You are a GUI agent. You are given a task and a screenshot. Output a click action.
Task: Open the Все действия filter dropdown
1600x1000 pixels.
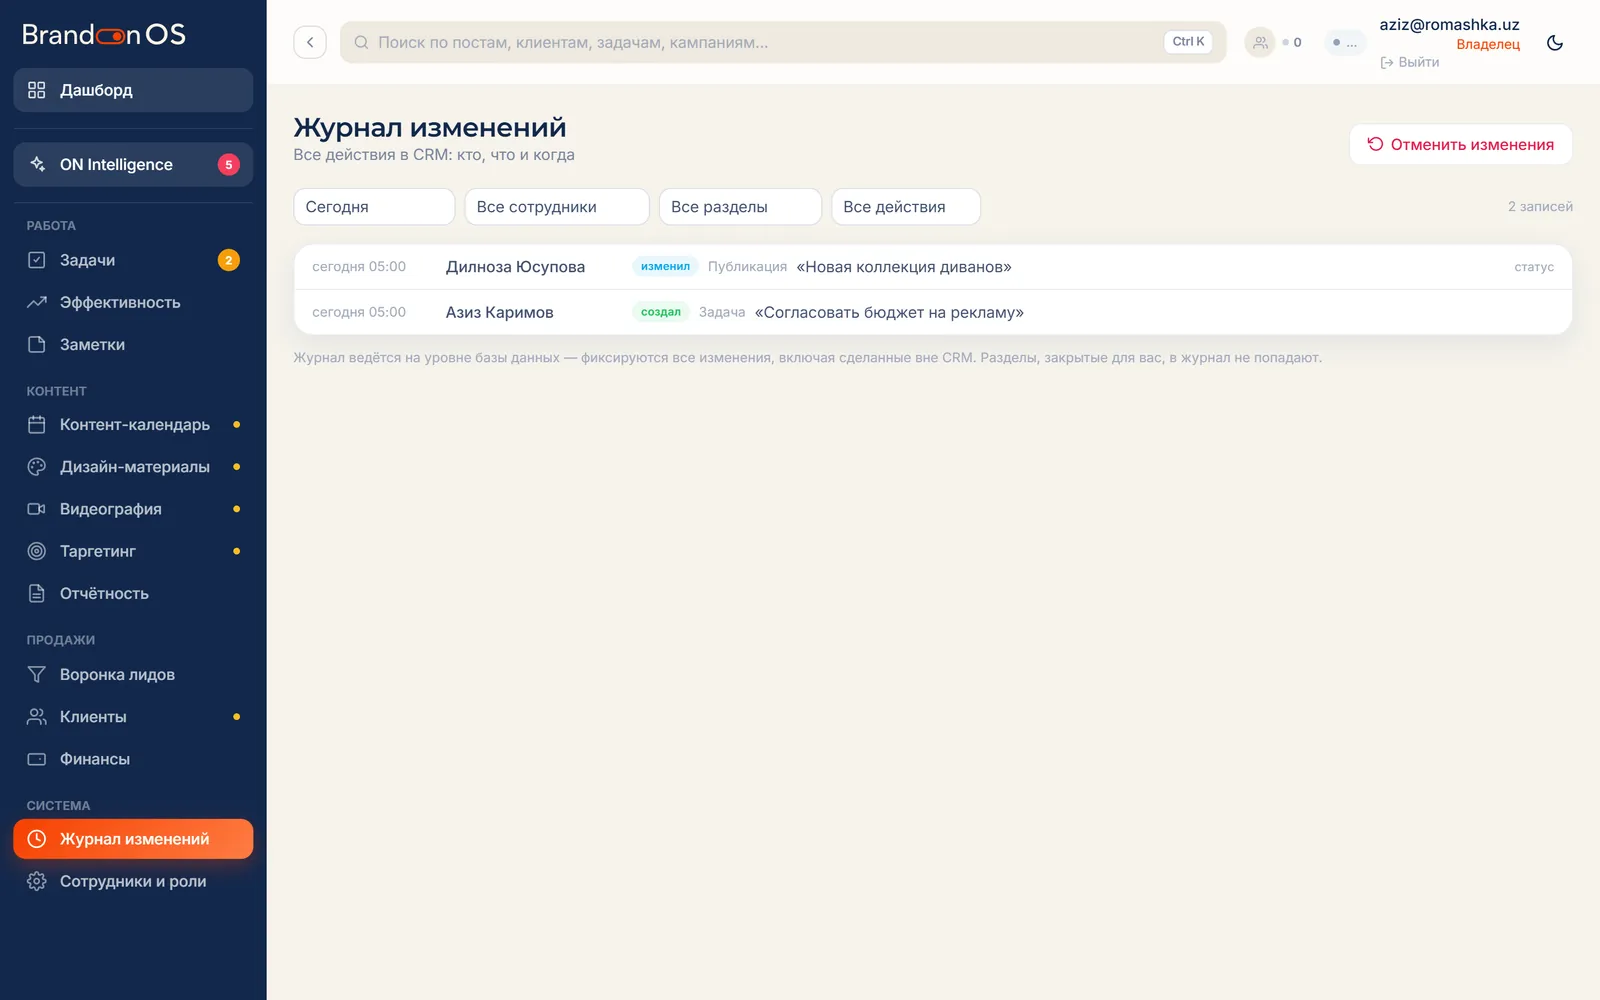click(906, 207)
